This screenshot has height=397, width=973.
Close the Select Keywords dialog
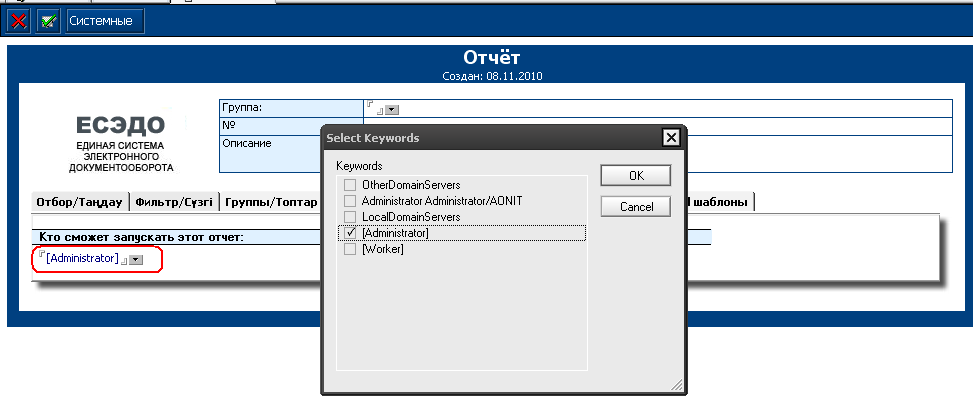click(x=670, y=137)
